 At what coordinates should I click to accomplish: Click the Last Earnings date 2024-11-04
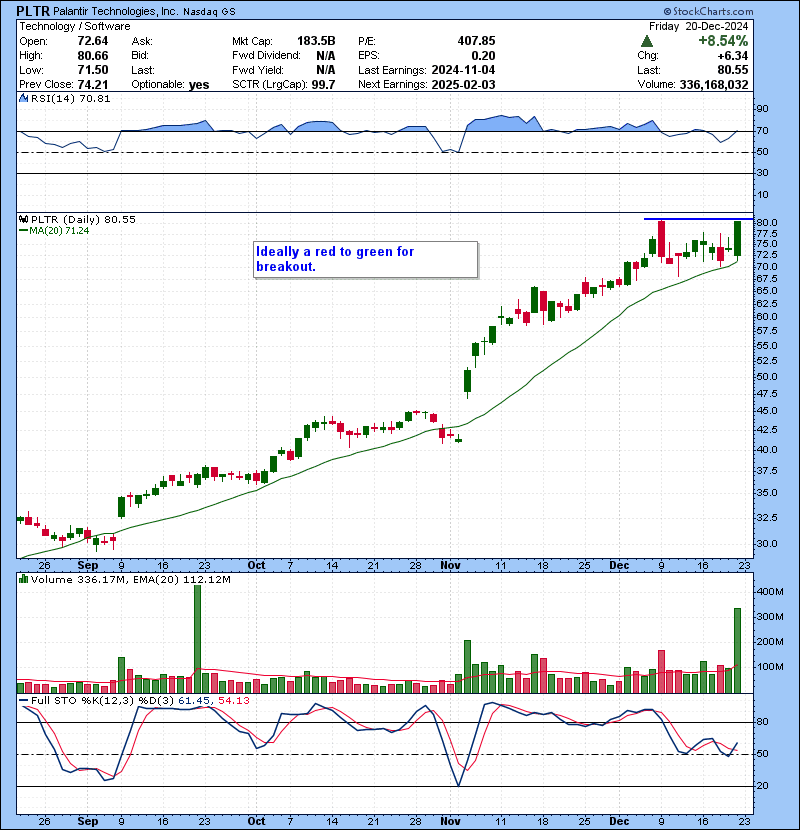(463, 70)
